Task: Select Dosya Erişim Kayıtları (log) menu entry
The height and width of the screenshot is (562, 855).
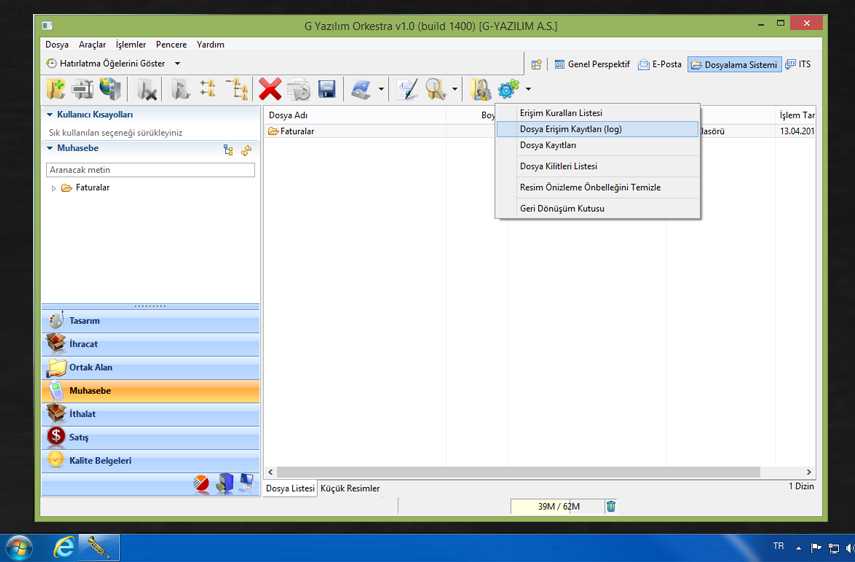Action: pos(571,129)
